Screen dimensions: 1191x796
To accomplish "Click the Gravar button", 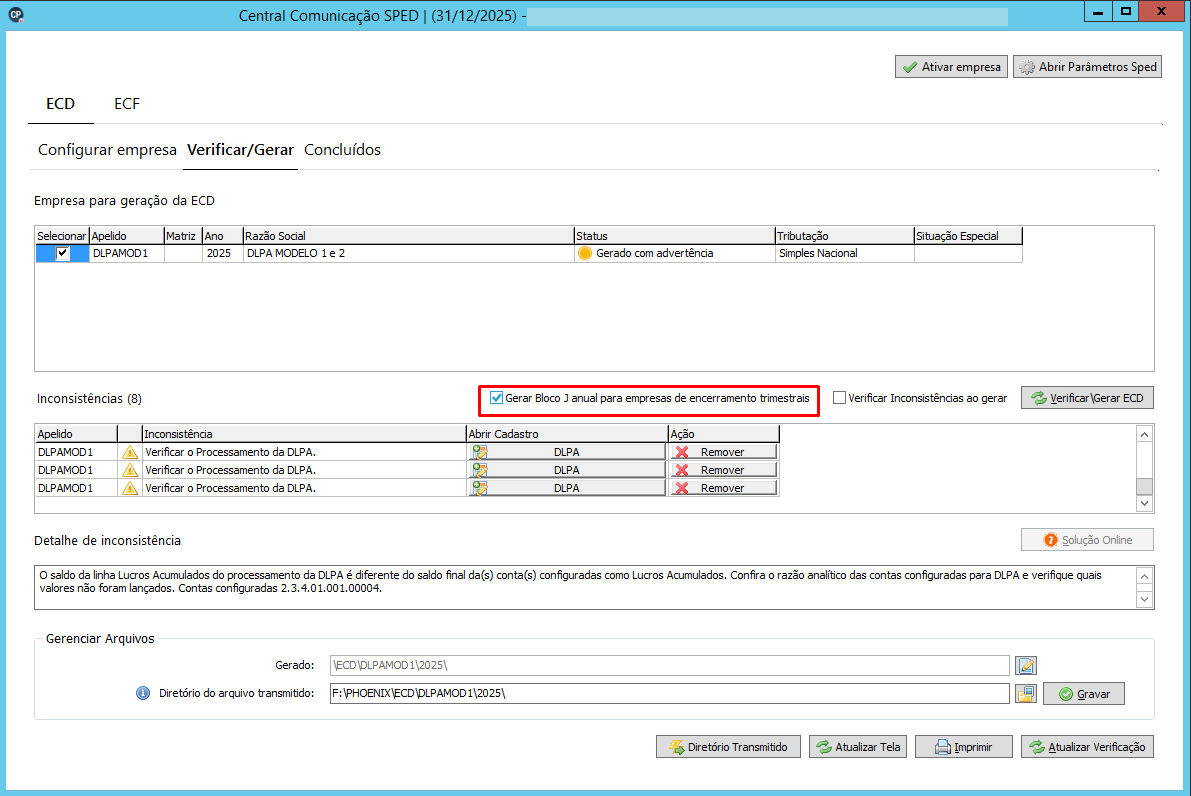I will [1083, 693].
